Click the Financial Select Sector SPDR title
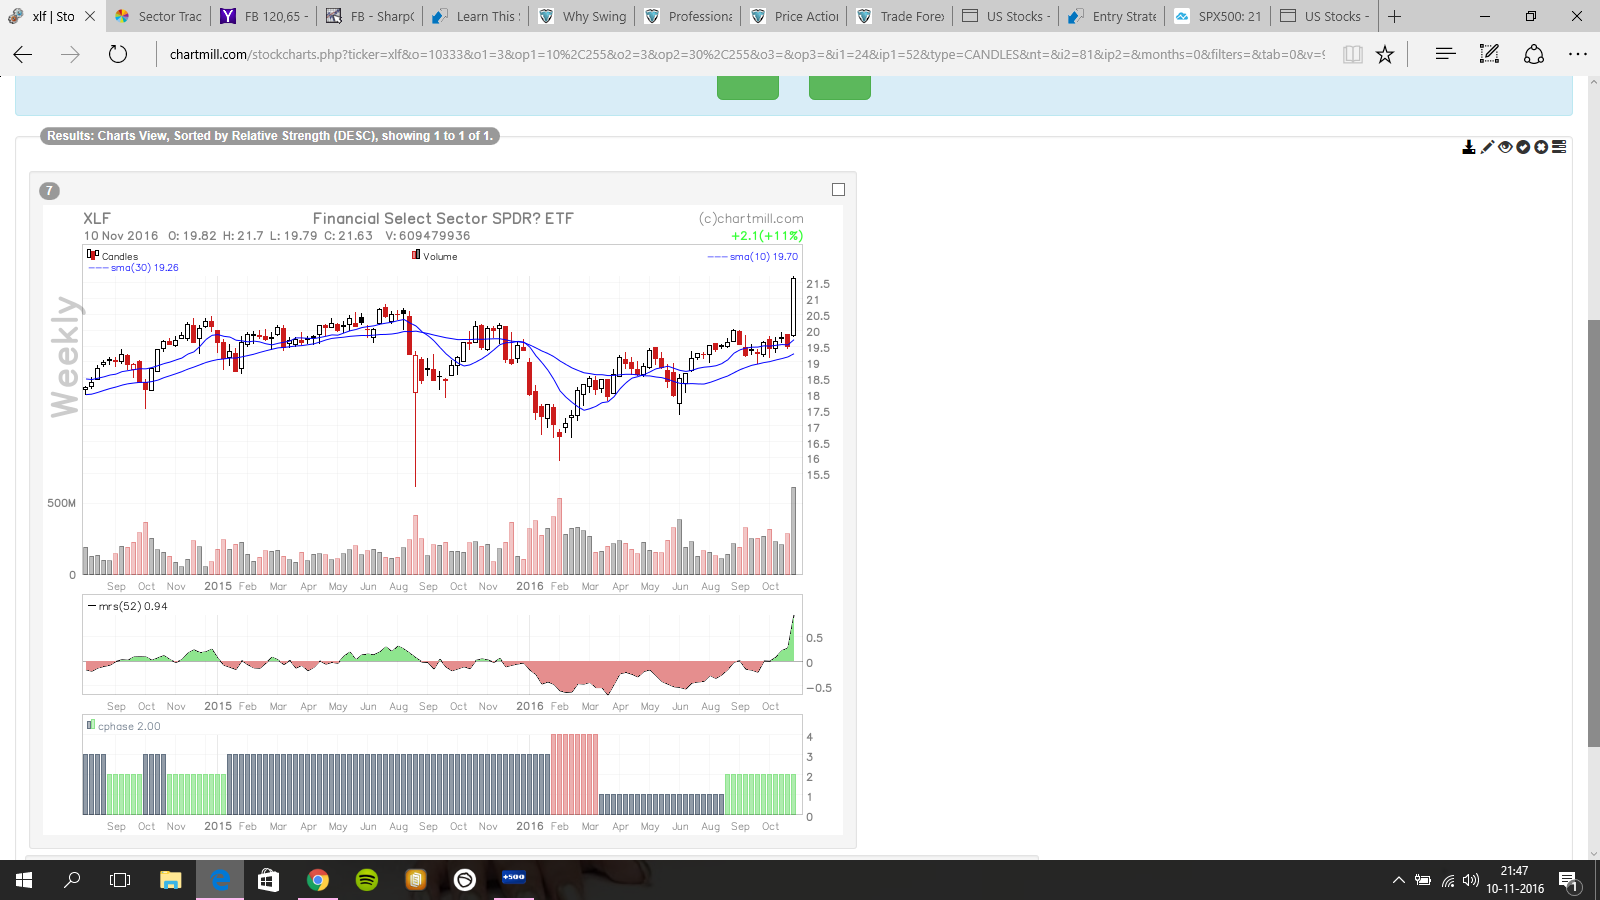 (x=443, y=218)
